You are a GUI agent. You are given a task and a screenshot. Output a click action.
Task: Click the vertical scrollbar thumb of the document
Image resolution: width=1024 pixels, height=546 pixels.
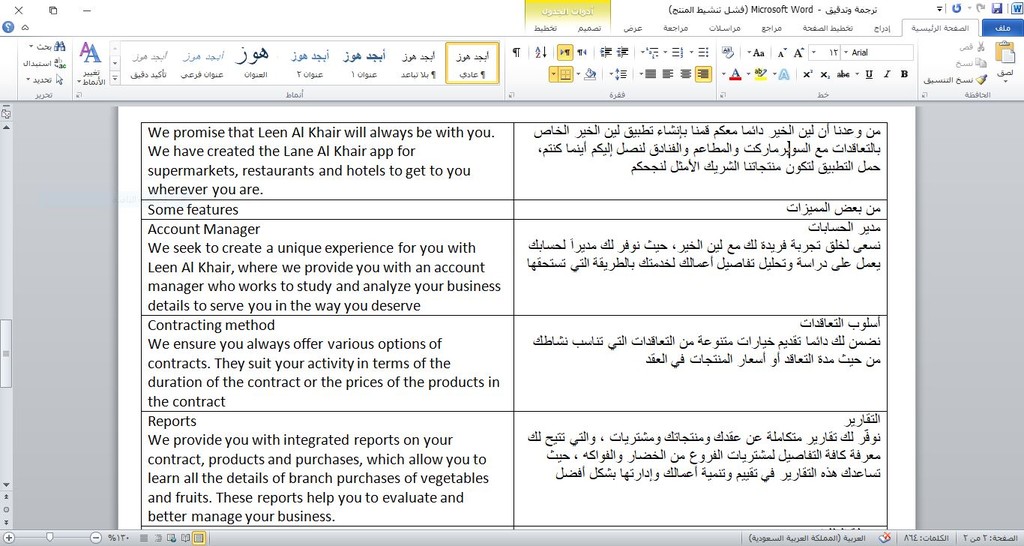[x=6, y=353]
